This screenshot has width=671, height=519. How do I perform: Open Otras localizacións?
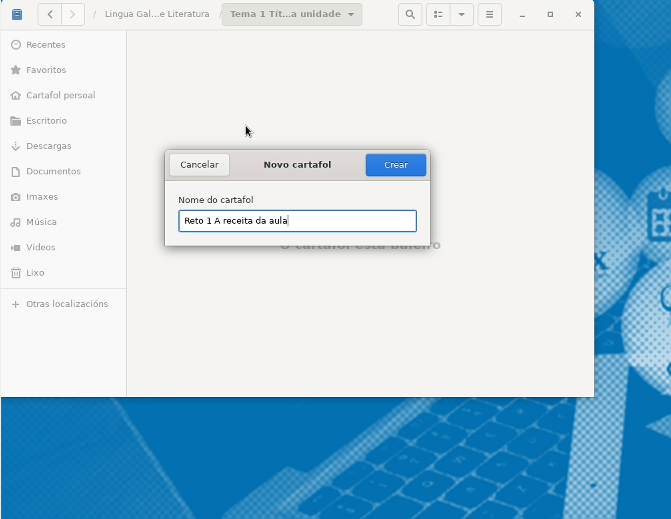pos(67,304)
